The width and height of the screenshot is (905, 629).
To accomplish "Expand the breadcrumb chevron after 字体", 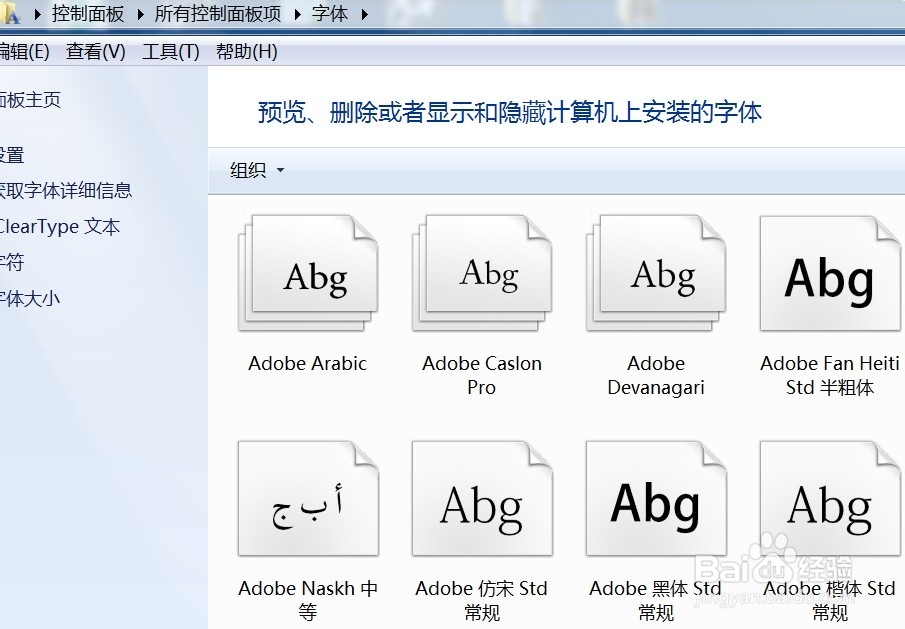I will (363, 14).
